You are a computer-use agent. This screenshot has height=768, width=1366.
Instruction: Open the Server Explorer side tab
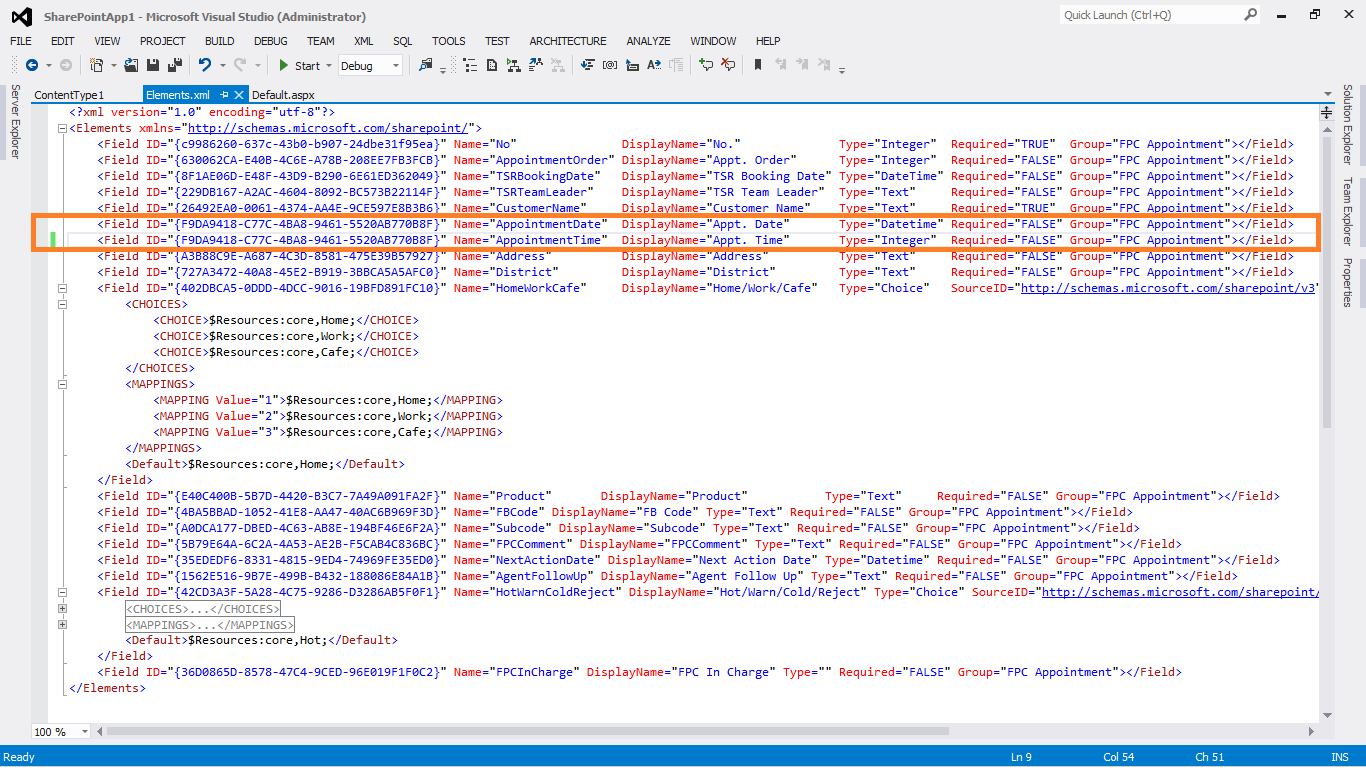coord(15,122)
